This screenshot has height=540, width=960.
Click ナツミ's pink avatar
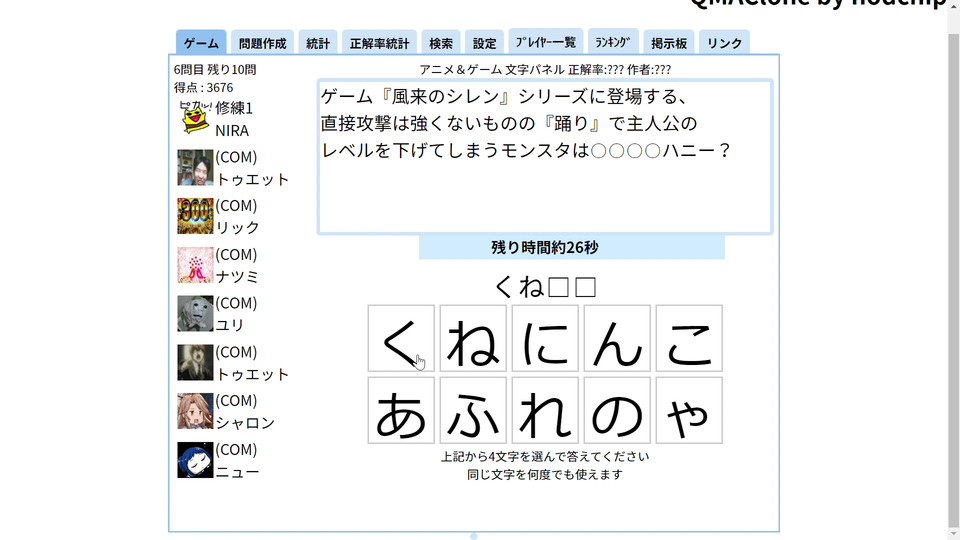[x=195, y=264]
